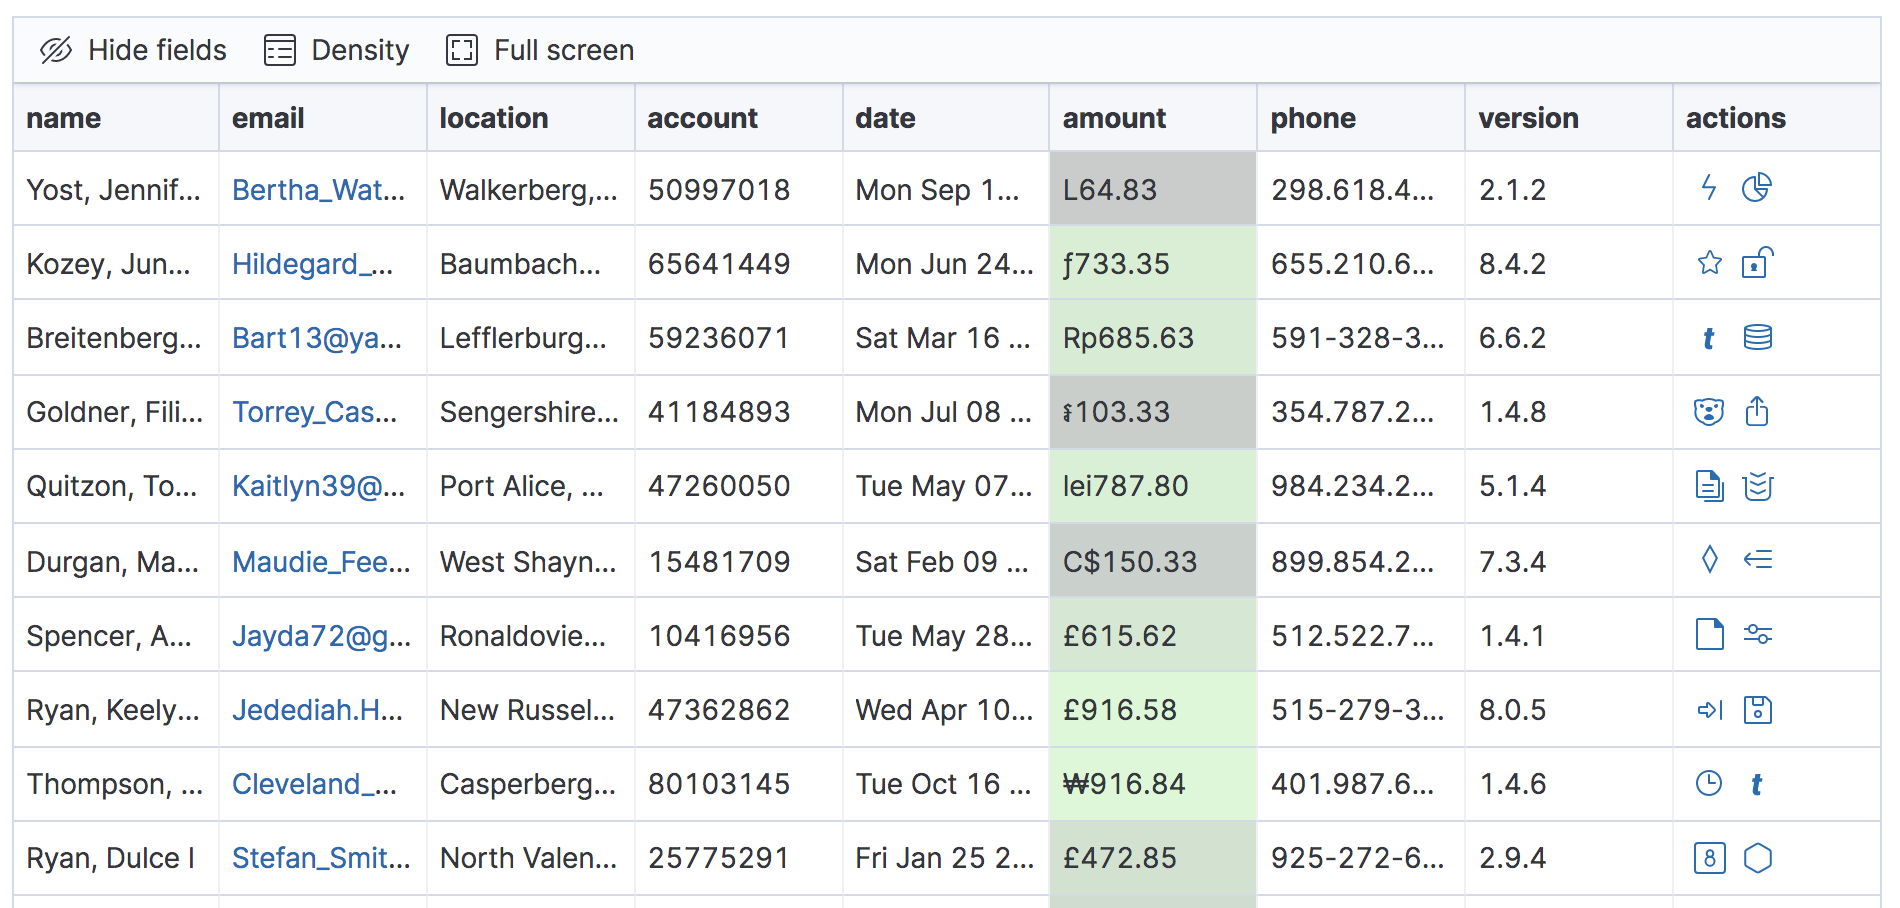Select the Rp685.63 amount cell

pos(1153,337)
